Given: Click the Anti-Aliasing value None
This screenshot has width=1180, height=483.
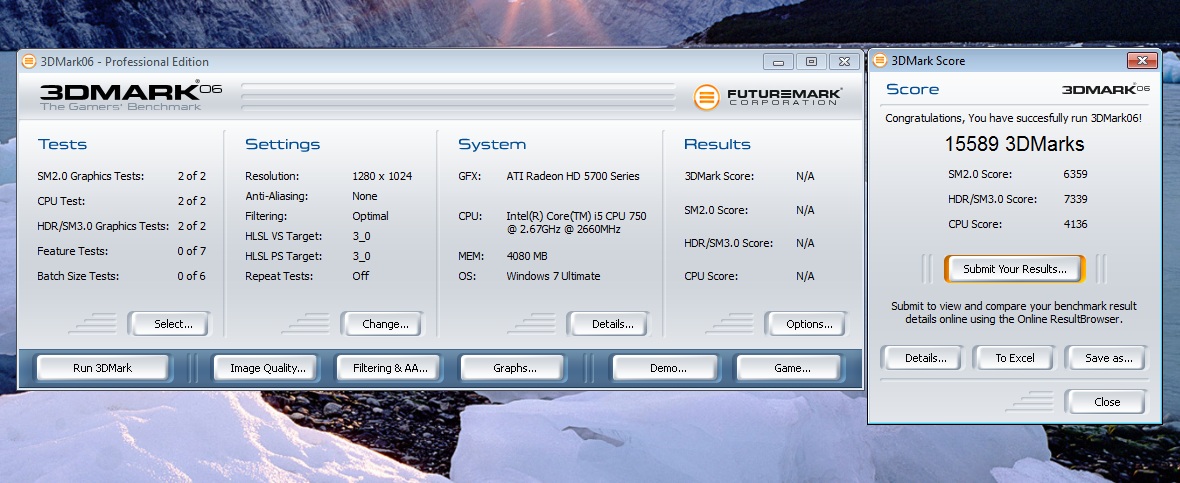Looking at the screenshot, I should click(364, 196).
